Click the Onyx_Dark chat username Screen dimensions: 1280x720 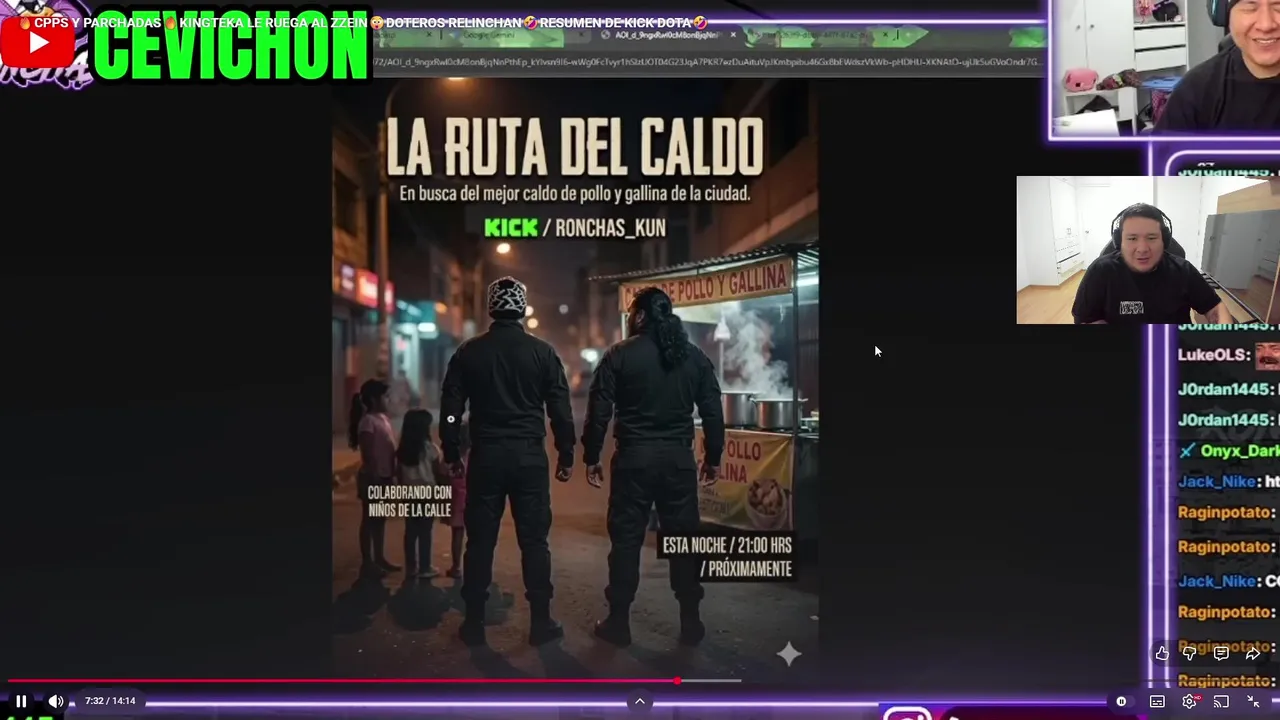[x=1239, y=451]
